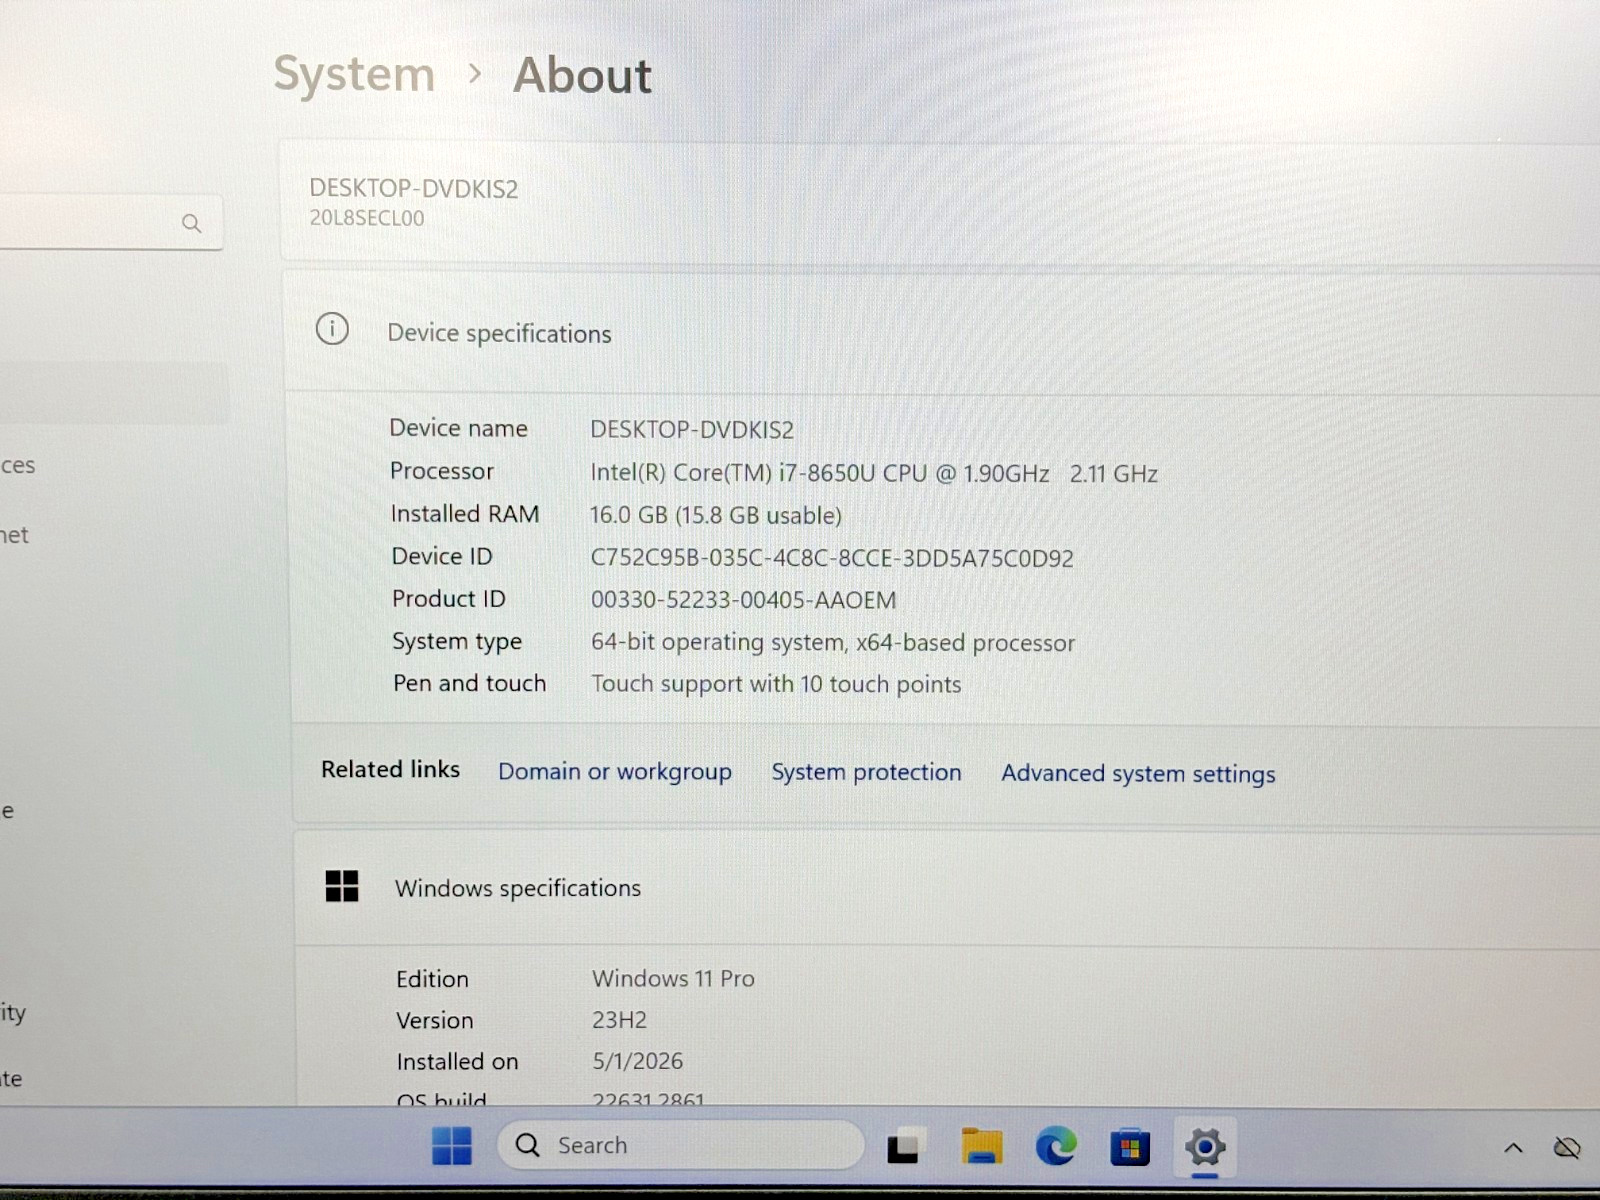The image size is (1600, 1200).
Task: Click the taskbar Search box
Action: (680, 1145)
